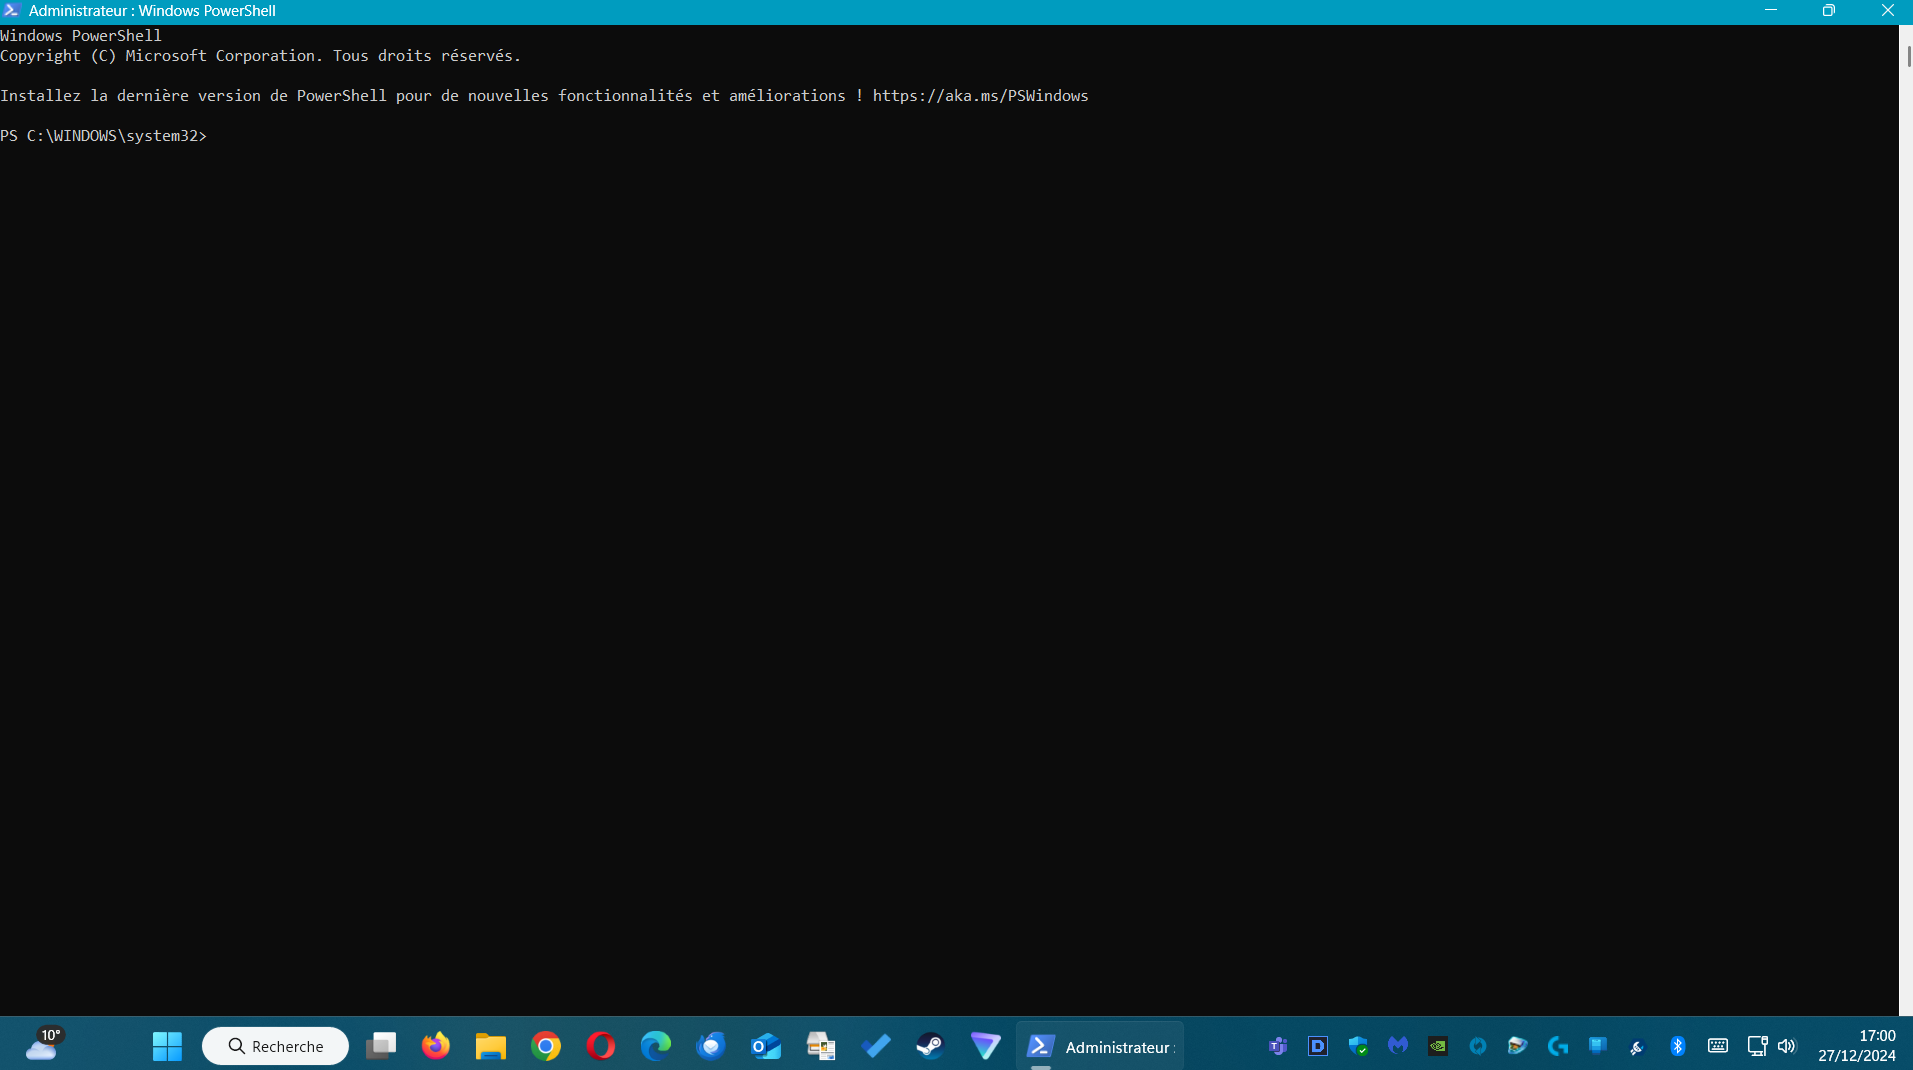The height and width of the screenshot is (1070, 1913).
Task: Select the Administrateur PowerShell taskbar button
Action: (1100, 1046)
